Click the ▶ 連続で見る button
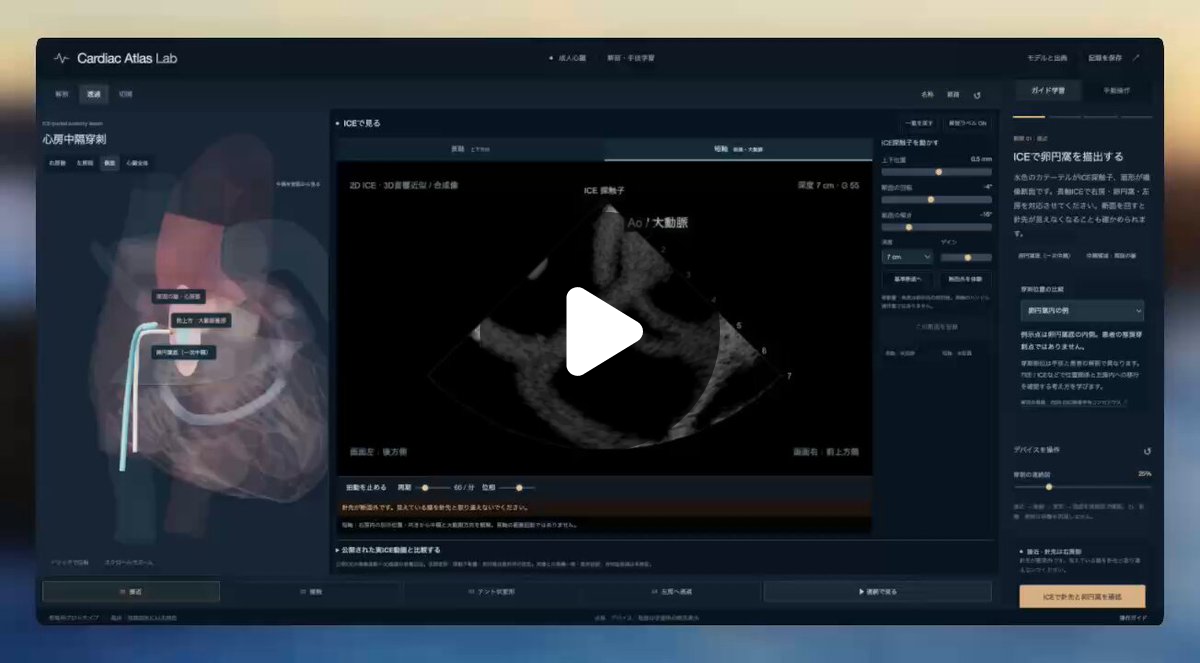This screenshot has height=663, width=1200. 878,592
